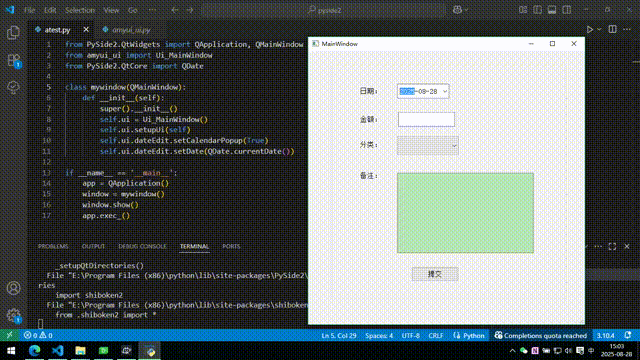The image size is (640, 360).
Task: Open editor more actions ellipsis
Action: (627, 29)
